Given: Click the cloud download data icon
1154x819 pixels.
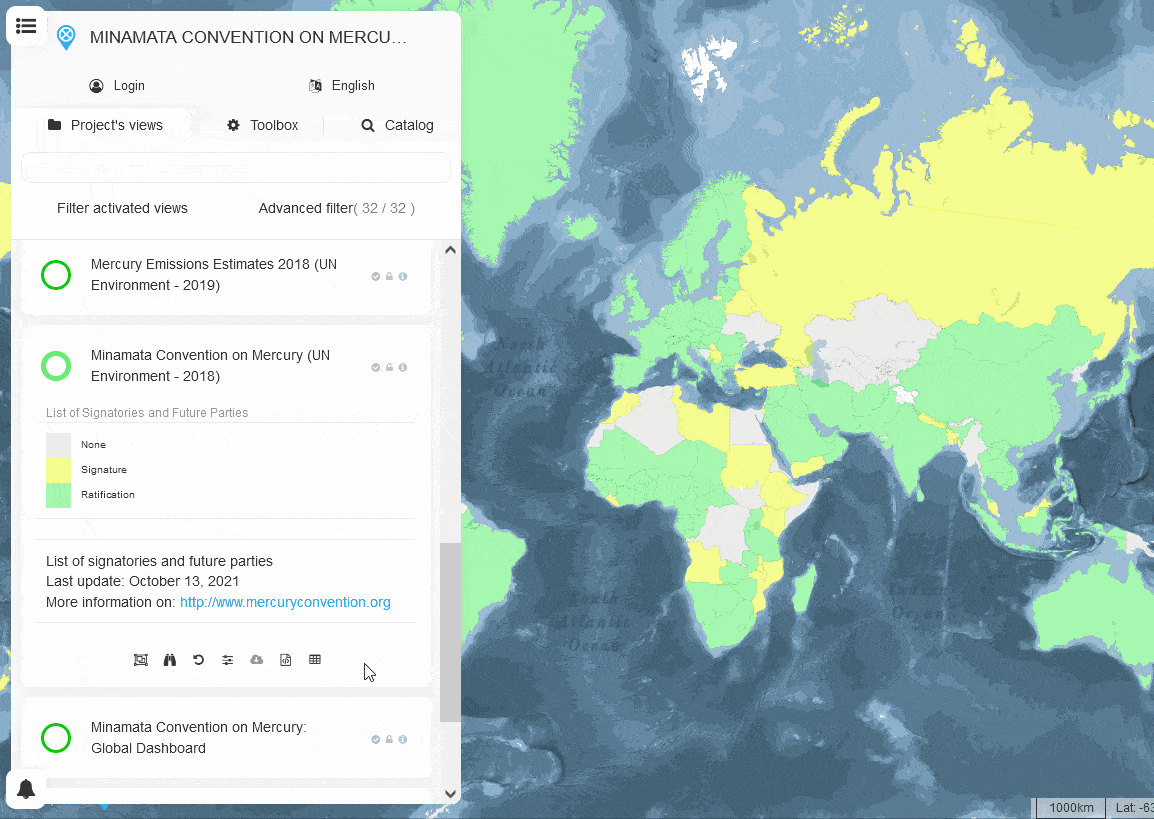Looking at the screenshot, I should tap(257, 660).
